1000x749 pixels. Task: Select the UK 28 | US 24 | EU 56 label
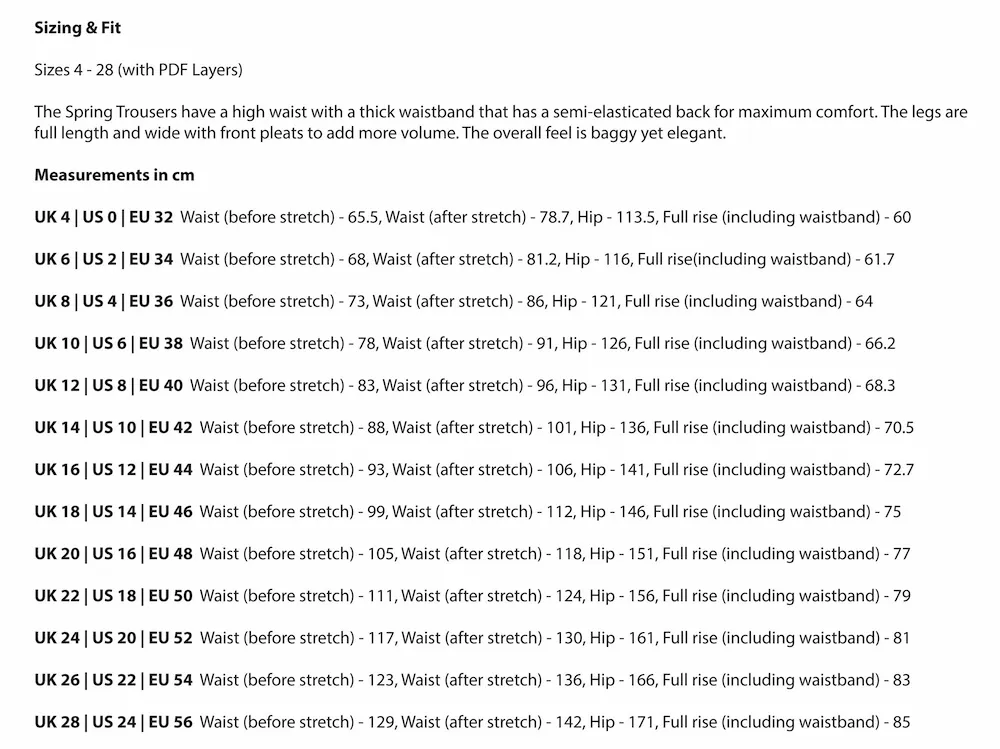113,721
